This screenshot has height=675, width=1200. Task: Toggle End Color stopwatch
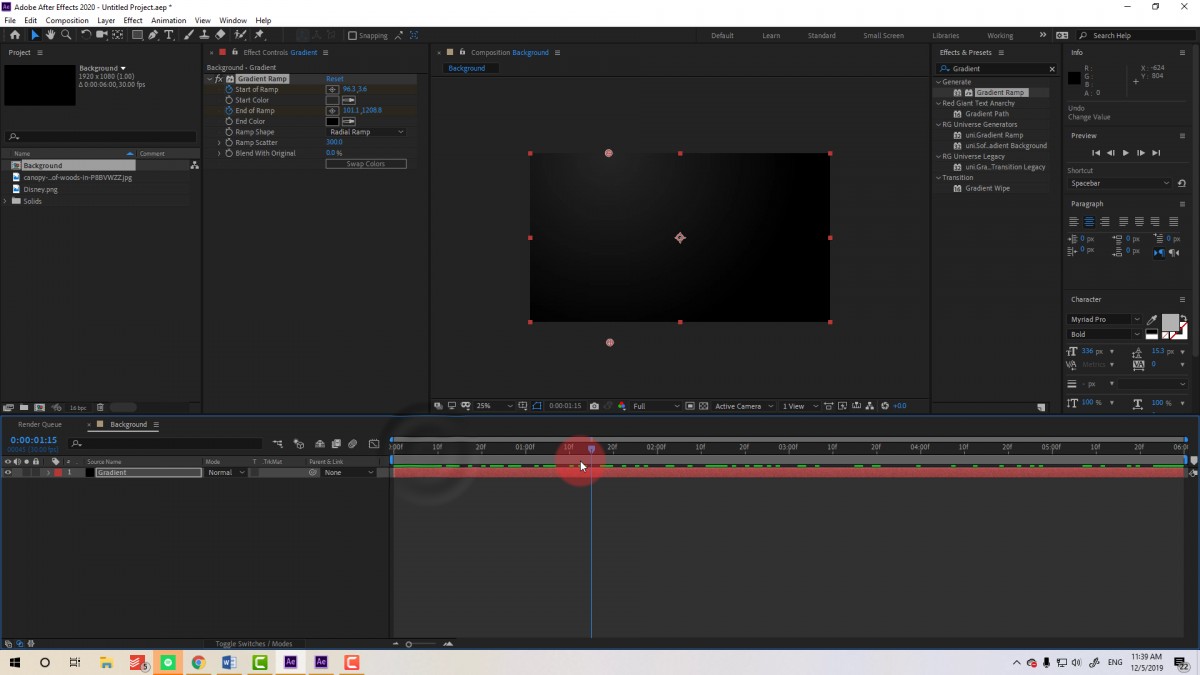coord(229,121)
